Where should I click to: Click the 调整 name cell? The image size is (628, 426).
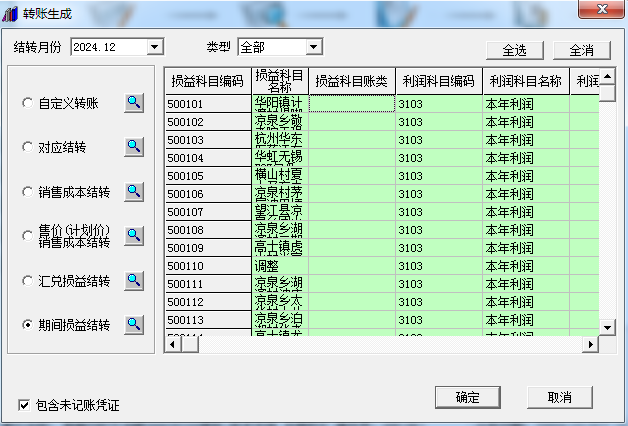pyautogui.click(x=280, y=266)
